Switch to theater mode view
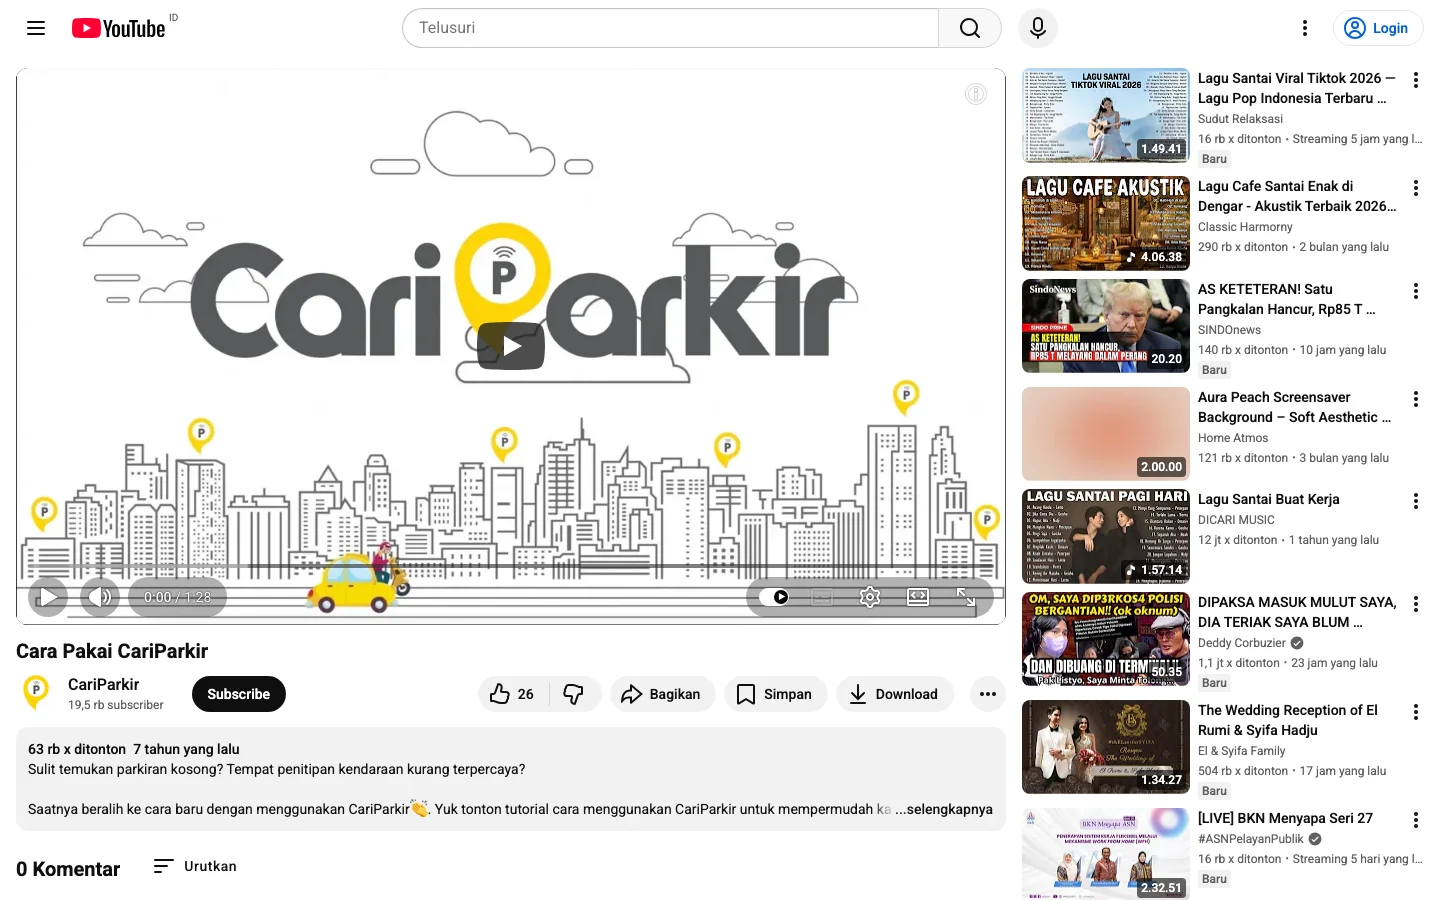This screenshot has height=900, width=1440. click(918, 597)
